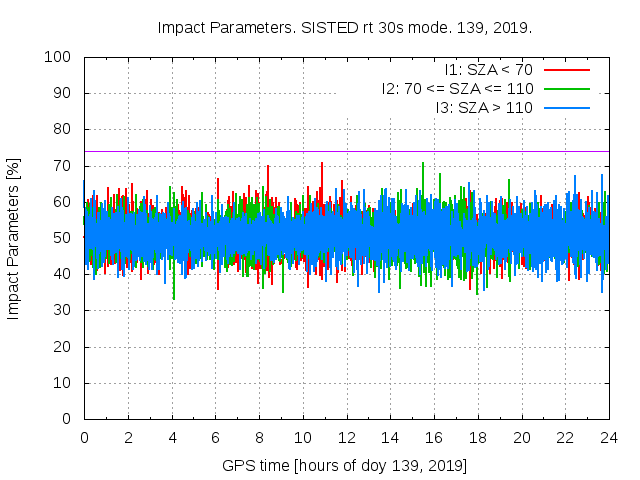Click the 12 tick label on the x-axis

(346, 437)
